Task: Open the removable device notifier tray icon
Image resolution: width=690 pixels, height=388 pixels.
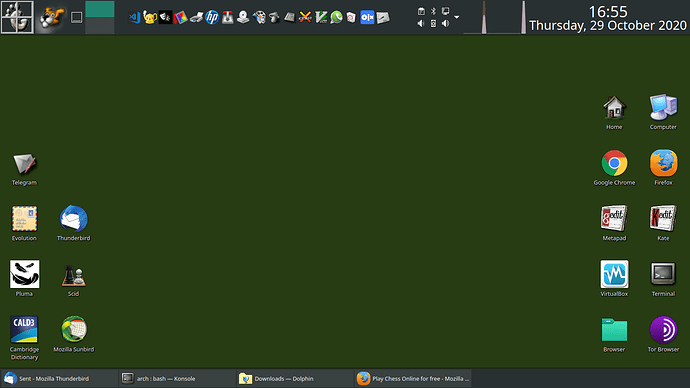Action: (x=433, y=23)
